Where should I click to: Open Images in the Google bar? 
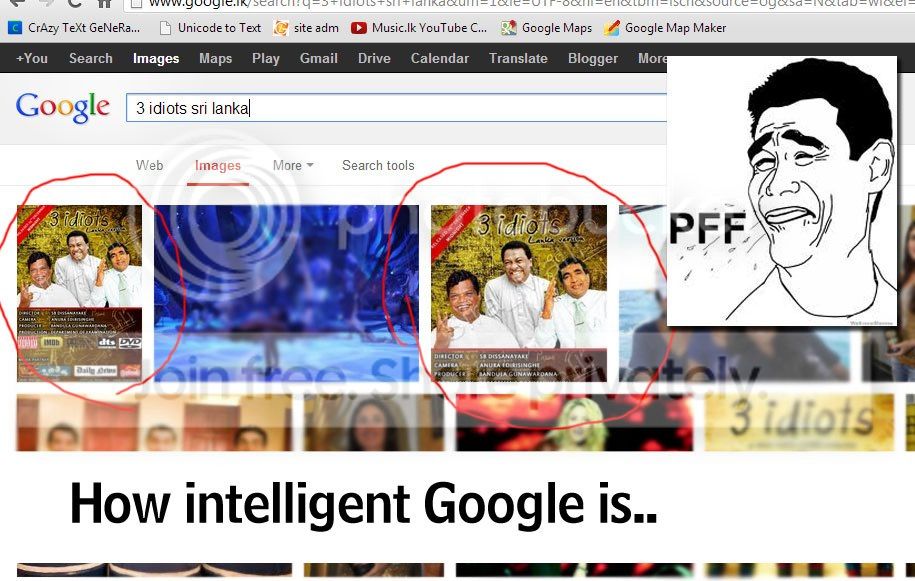156,58
